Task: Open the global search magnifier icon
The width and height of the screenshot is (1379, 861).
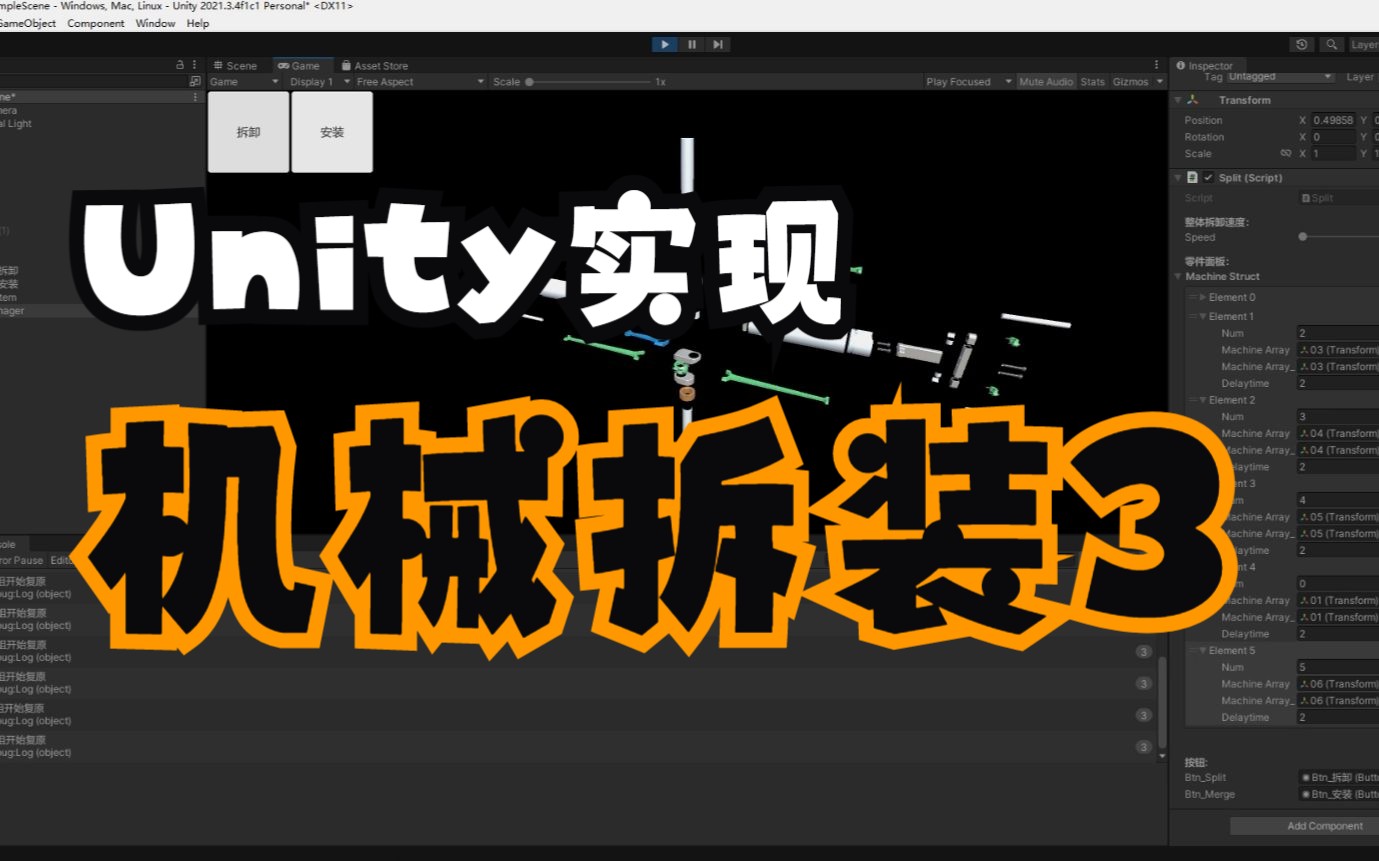Action: click(x=1331, y=44)
